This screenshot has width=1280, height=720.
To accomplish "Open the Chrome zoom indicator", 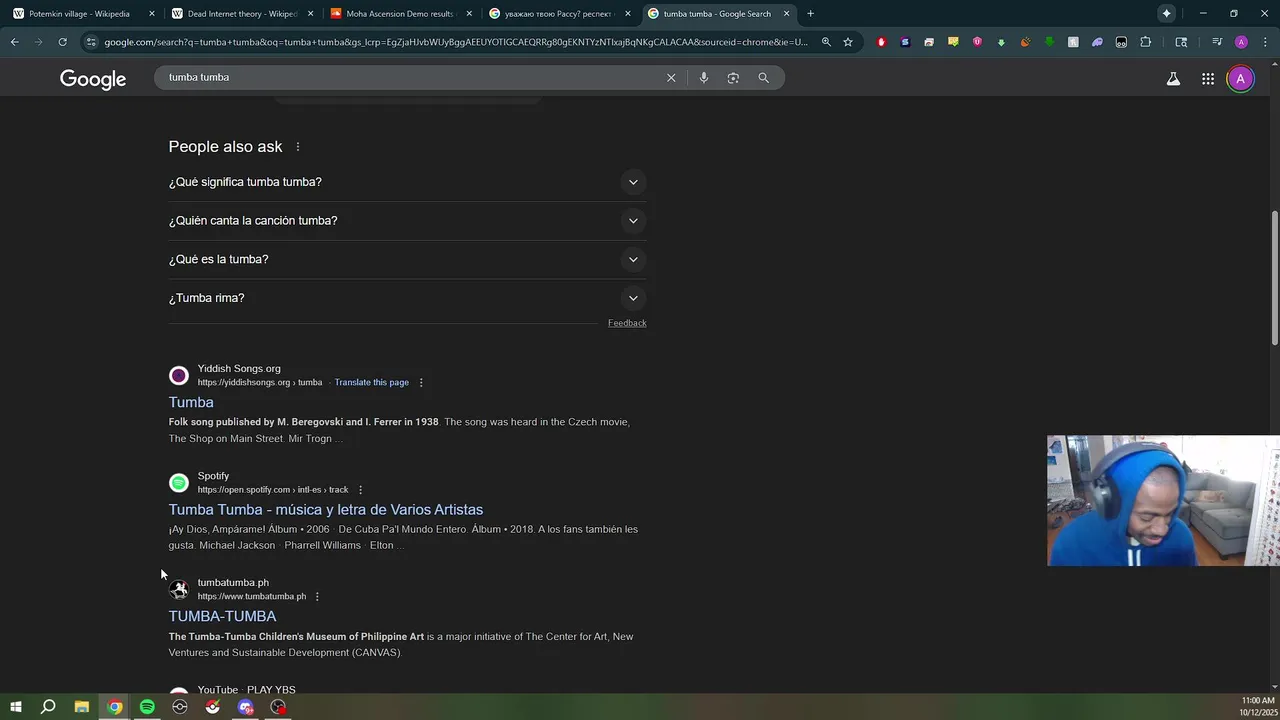I will pos(826,42).
